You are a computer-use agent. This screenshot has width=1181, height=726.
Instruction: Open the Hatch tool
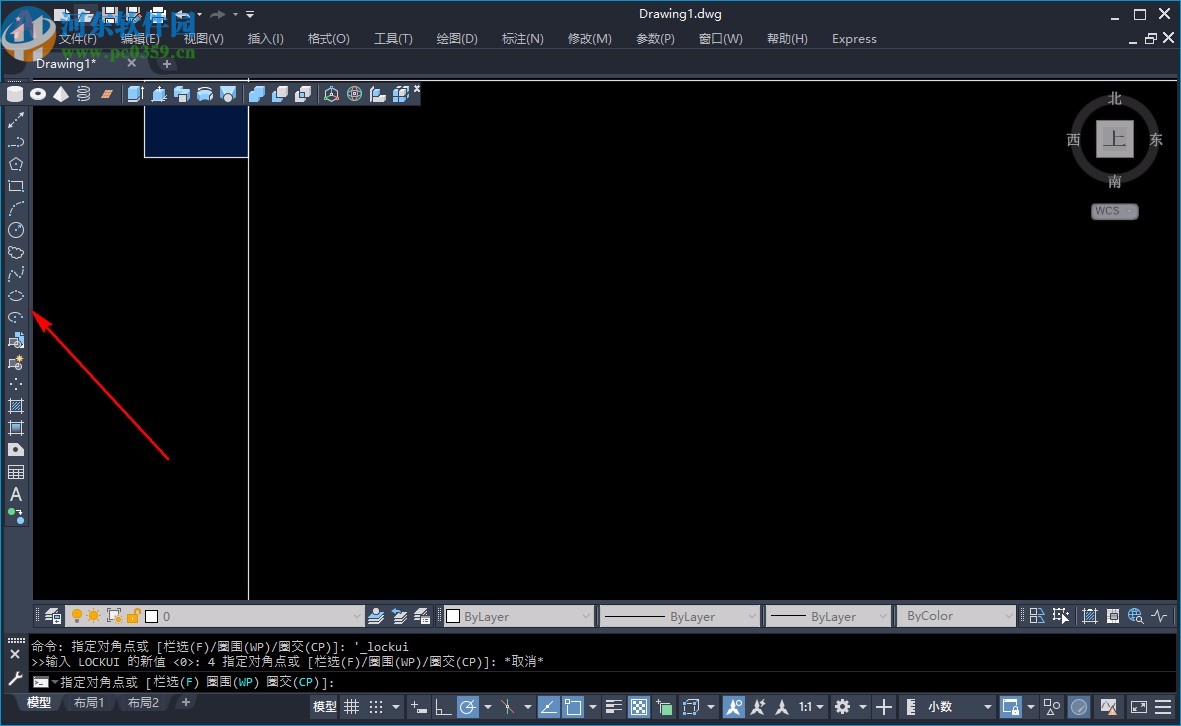pos(16,407)
